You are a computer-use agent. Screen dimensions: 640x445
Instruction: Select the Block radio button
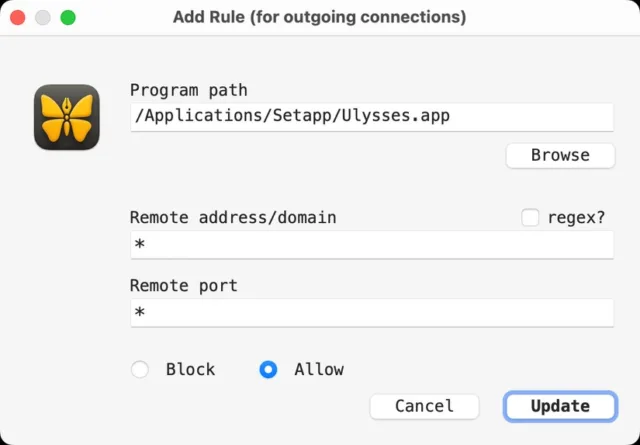pyautogui.click(x=140, y=369)
